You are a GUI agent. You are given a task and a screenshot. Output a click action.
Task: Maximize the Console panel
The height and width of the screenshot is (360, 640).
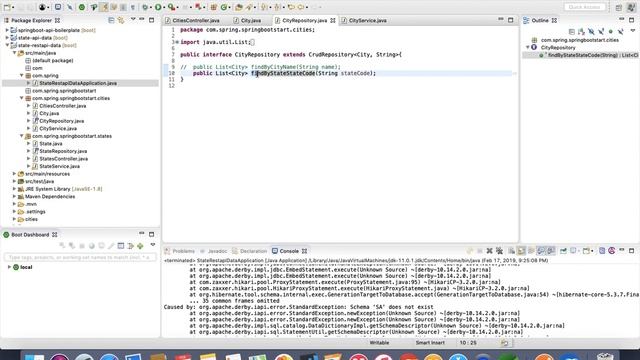[631, 251]
